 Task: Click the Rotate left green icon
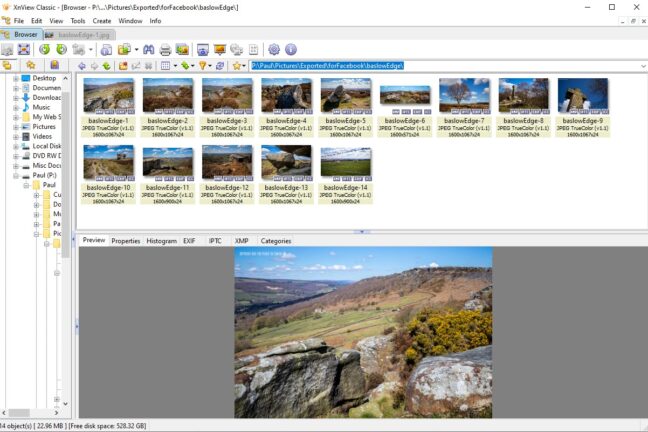[45, 50]
